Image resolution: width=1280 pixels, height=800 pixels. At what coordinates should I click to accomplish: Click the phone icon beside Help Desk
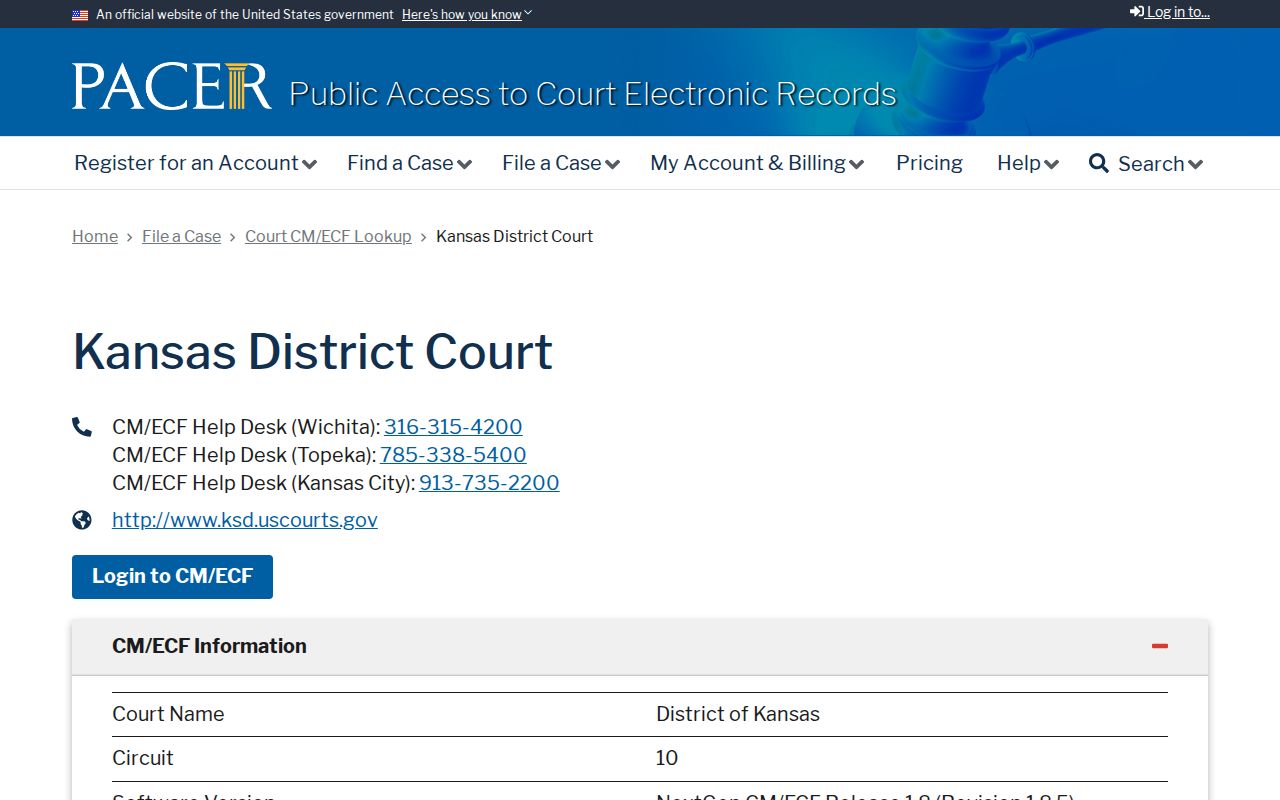point(82,427)
